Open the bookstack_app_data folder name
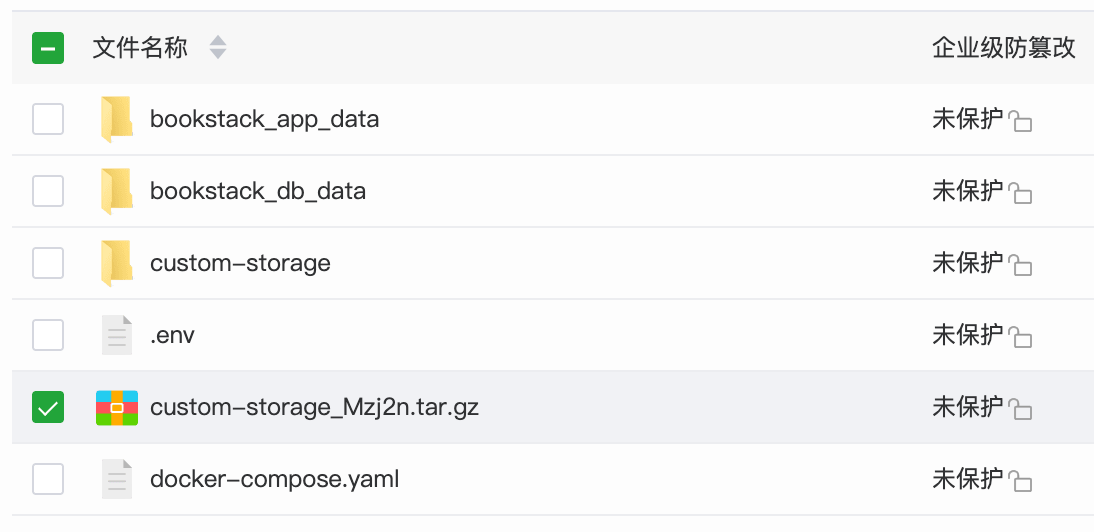Viewport: 1094px width, 532px height. coord(264,120)
